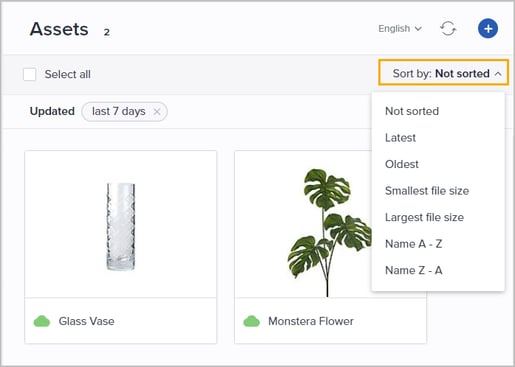Click green cloud icon beside Glass Vase
This screenshot has height=367, width=515.
click(x=42, y=321)
